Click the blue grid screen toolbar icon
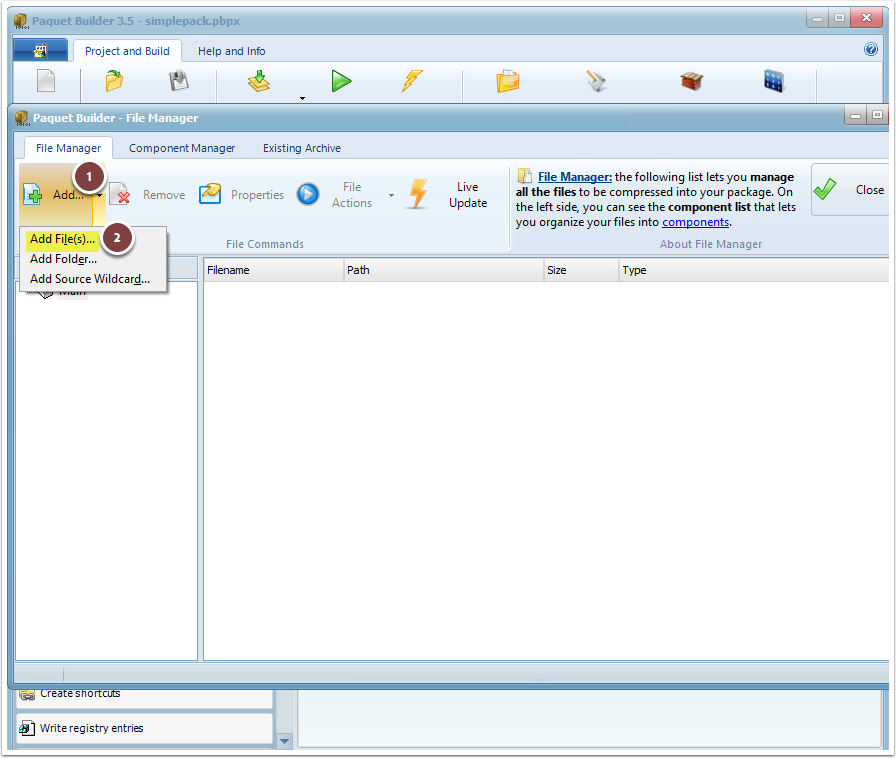The width and height of the screenshot is (896, 758). click(x=774, y=81)
